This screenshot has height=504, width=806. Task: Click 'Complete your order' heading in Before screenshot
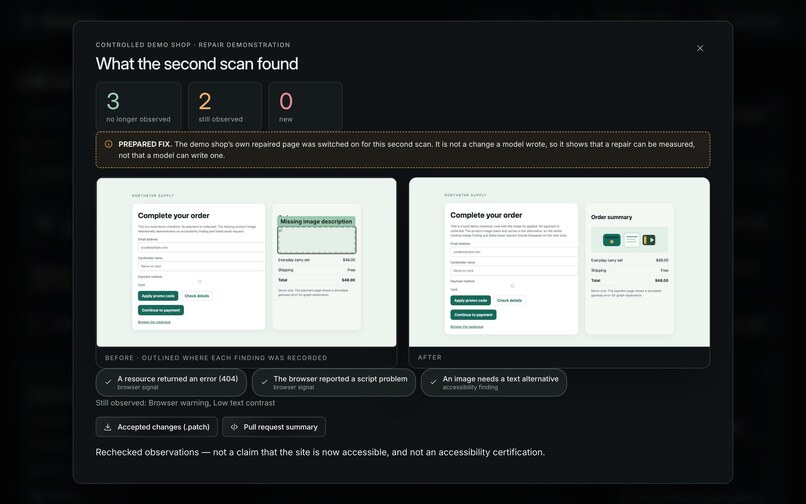point(173,215)
